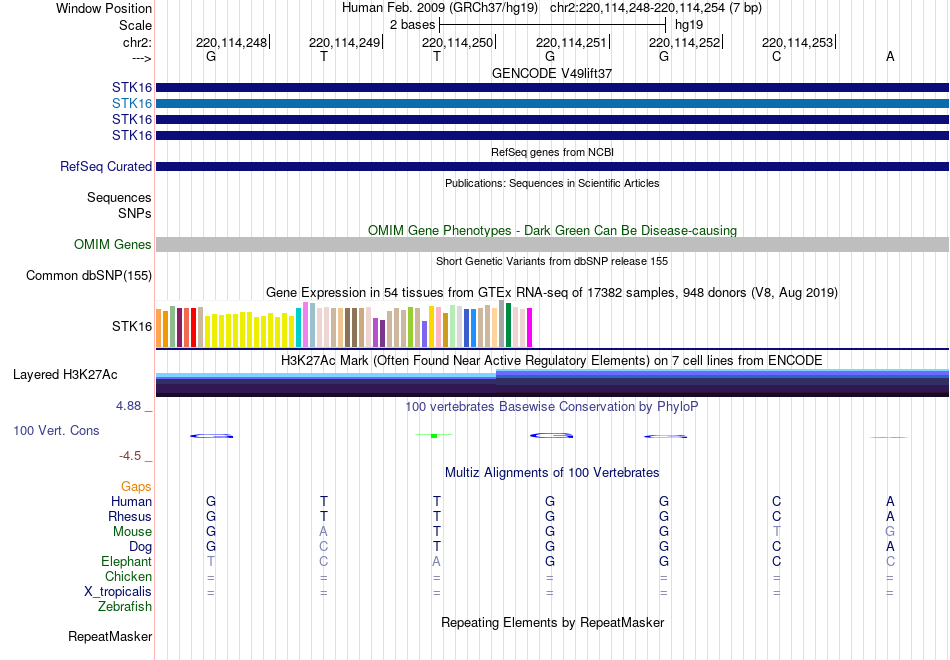Click the GENCODE V49lift37 track title
Viewport: 950px width, 660px height.
[x=552, y=73]
